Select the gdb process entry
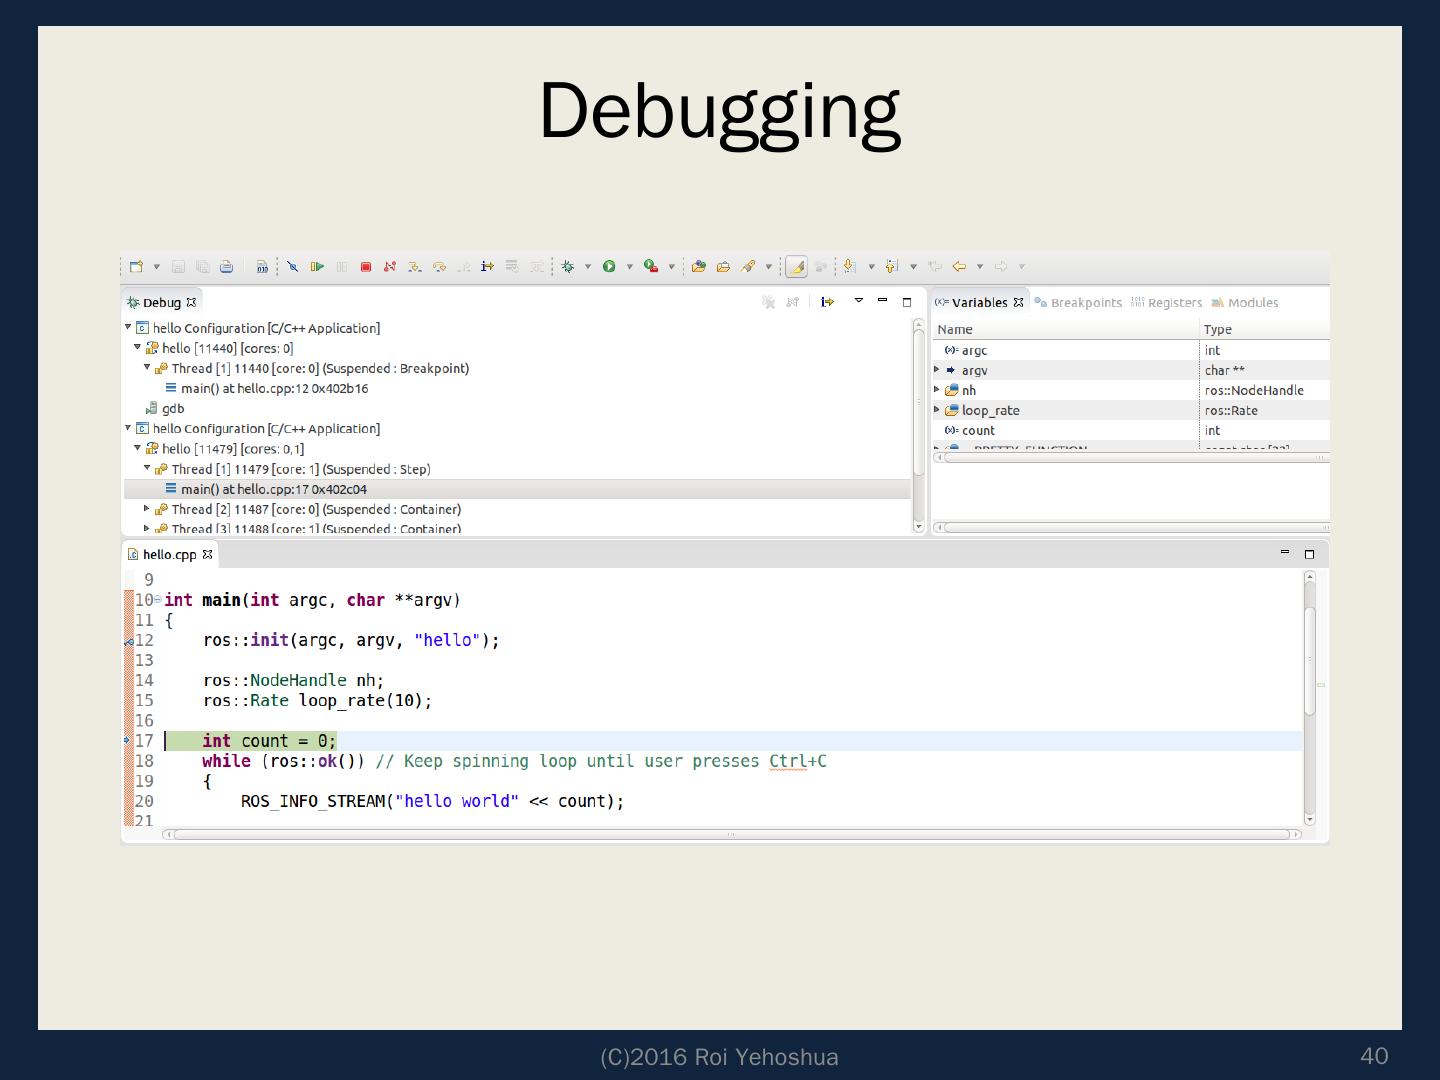This screenshot has width=1440, height=1080. point(173,409)
